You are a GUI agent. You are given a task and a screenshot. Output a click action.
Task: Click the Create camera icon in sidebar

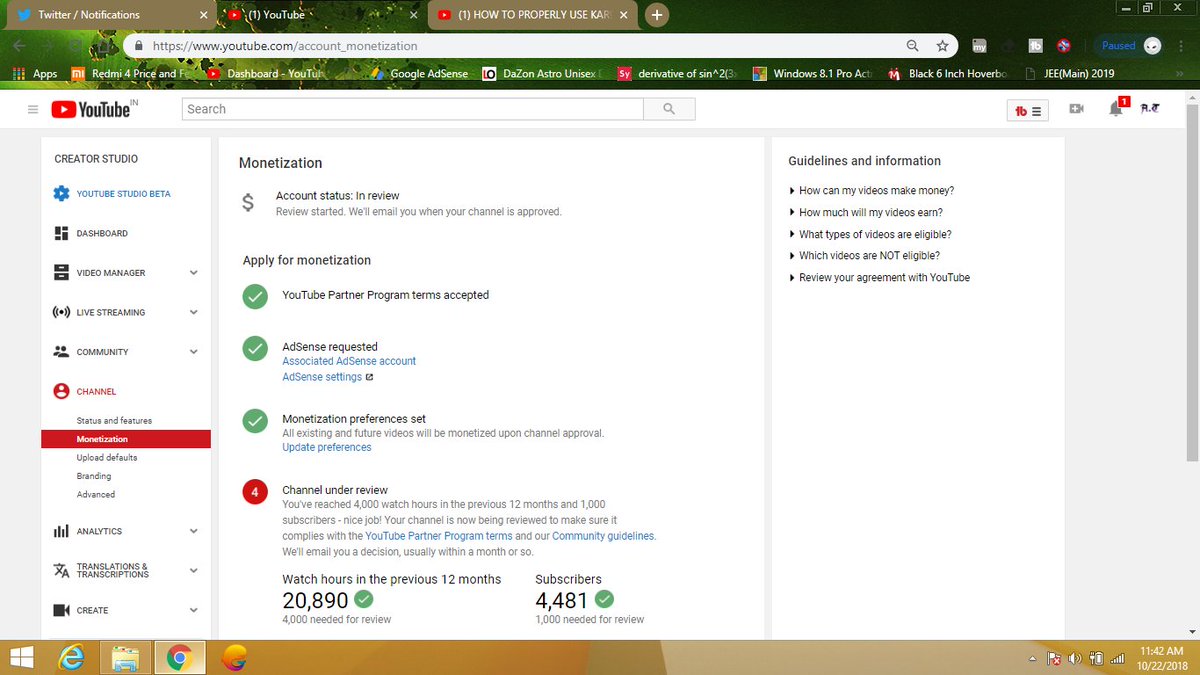[61, 610]
